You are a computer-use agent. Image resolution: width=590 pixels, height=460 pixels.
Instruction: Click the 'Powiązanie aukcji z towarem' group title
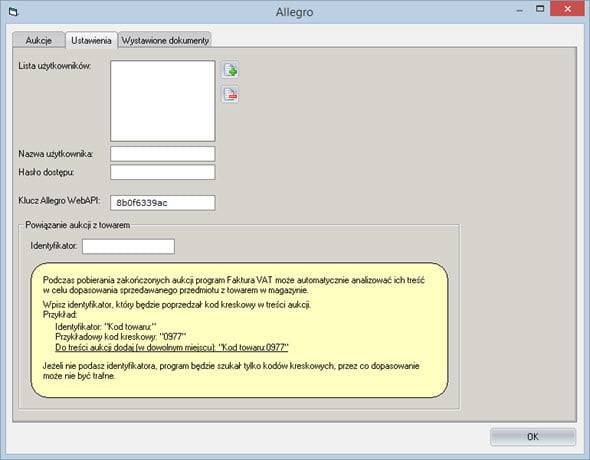pos(78,225)
